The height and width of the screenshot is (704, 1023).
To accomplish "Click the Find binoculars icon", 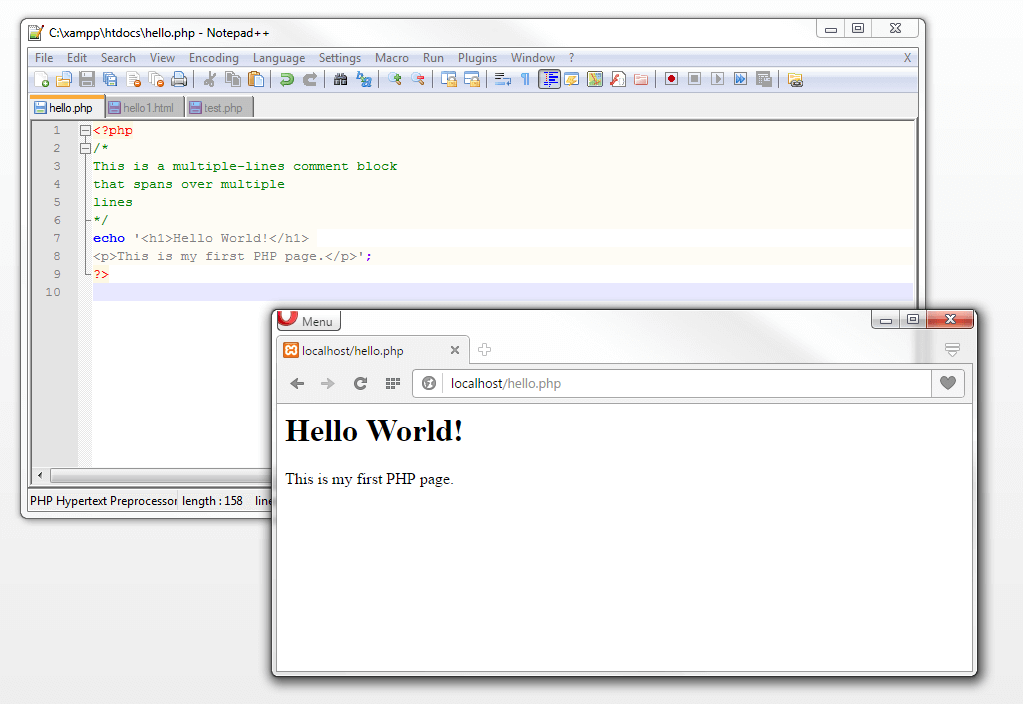I will pos(340,79).
